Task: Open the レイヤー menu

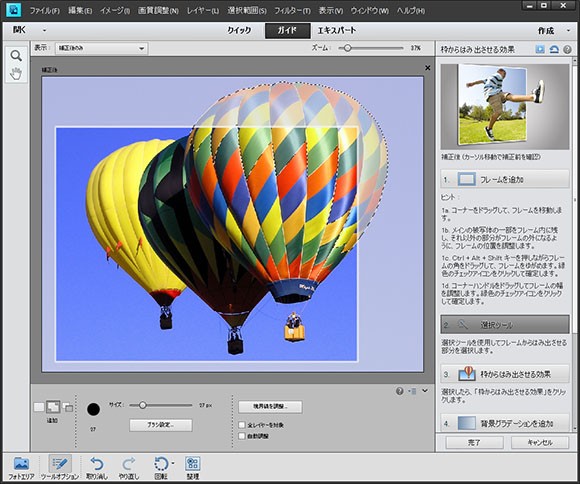Action: click(203, 11)
